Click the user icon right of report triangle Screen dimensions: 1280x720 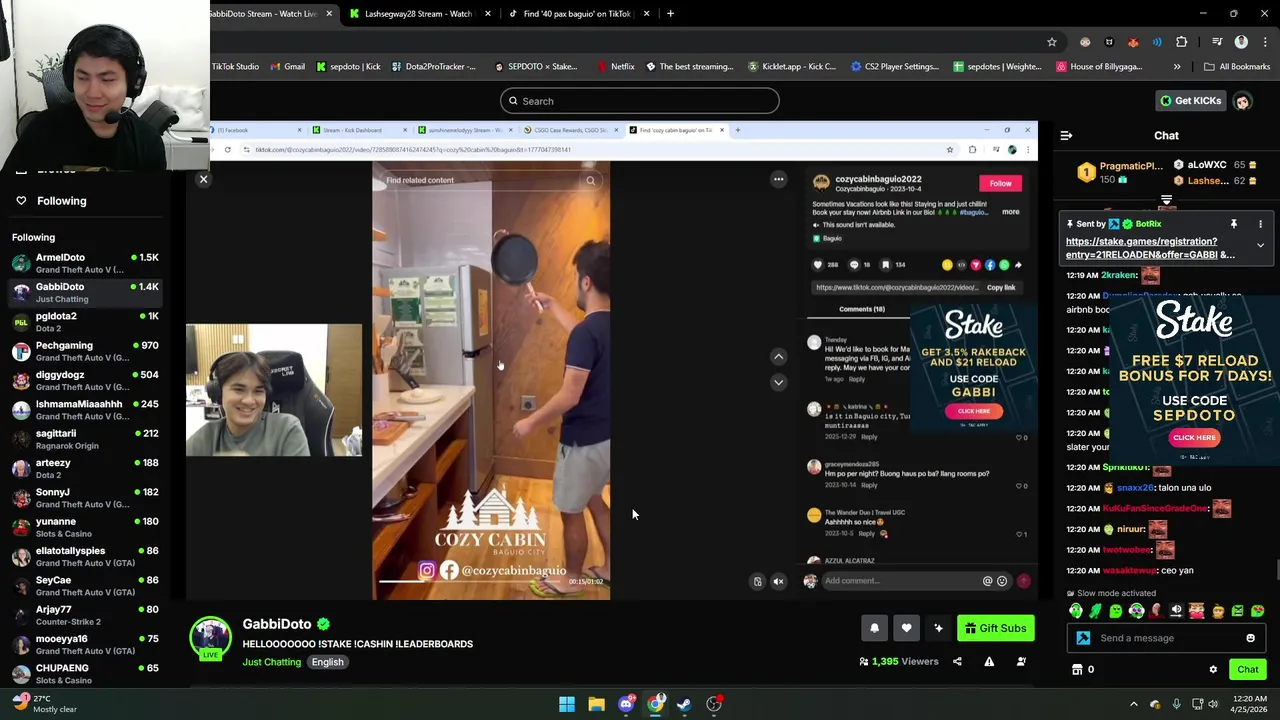[x=1021, y=661]
